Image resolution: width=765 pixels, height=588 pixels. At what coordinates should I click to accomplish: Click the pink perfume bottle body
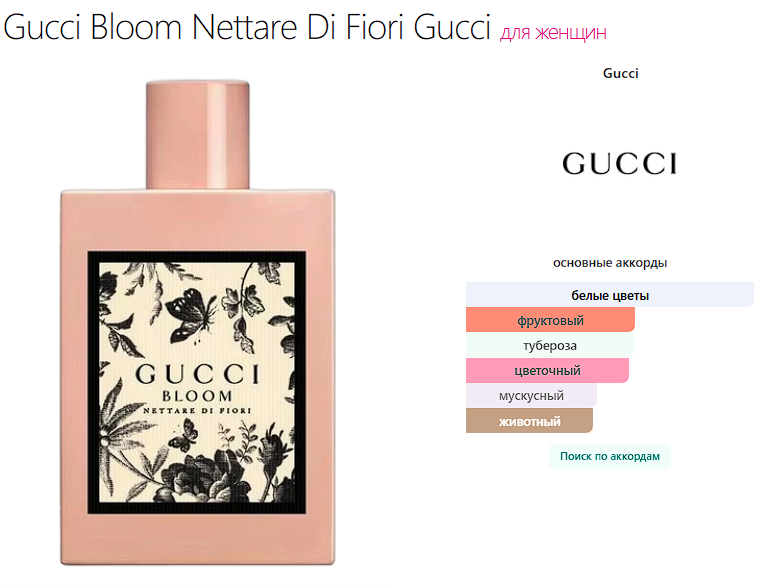tap(198, 377)
